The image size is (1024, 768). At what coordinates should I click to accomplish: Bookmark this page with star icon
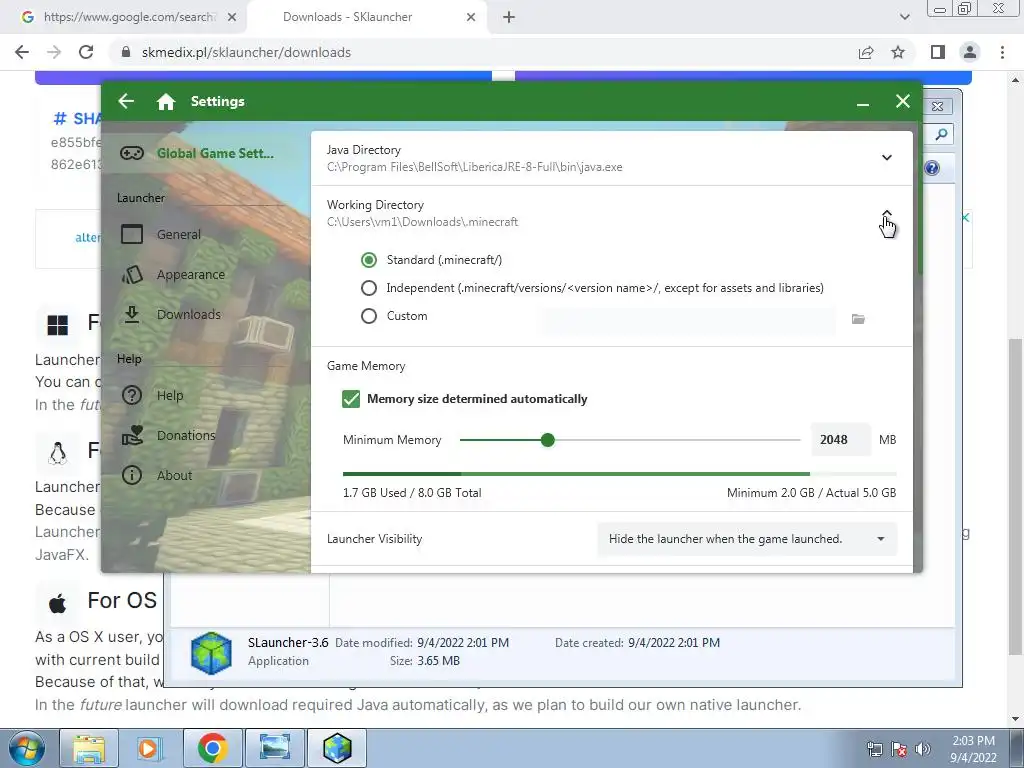pyautogui.click(x=898, y=52)
